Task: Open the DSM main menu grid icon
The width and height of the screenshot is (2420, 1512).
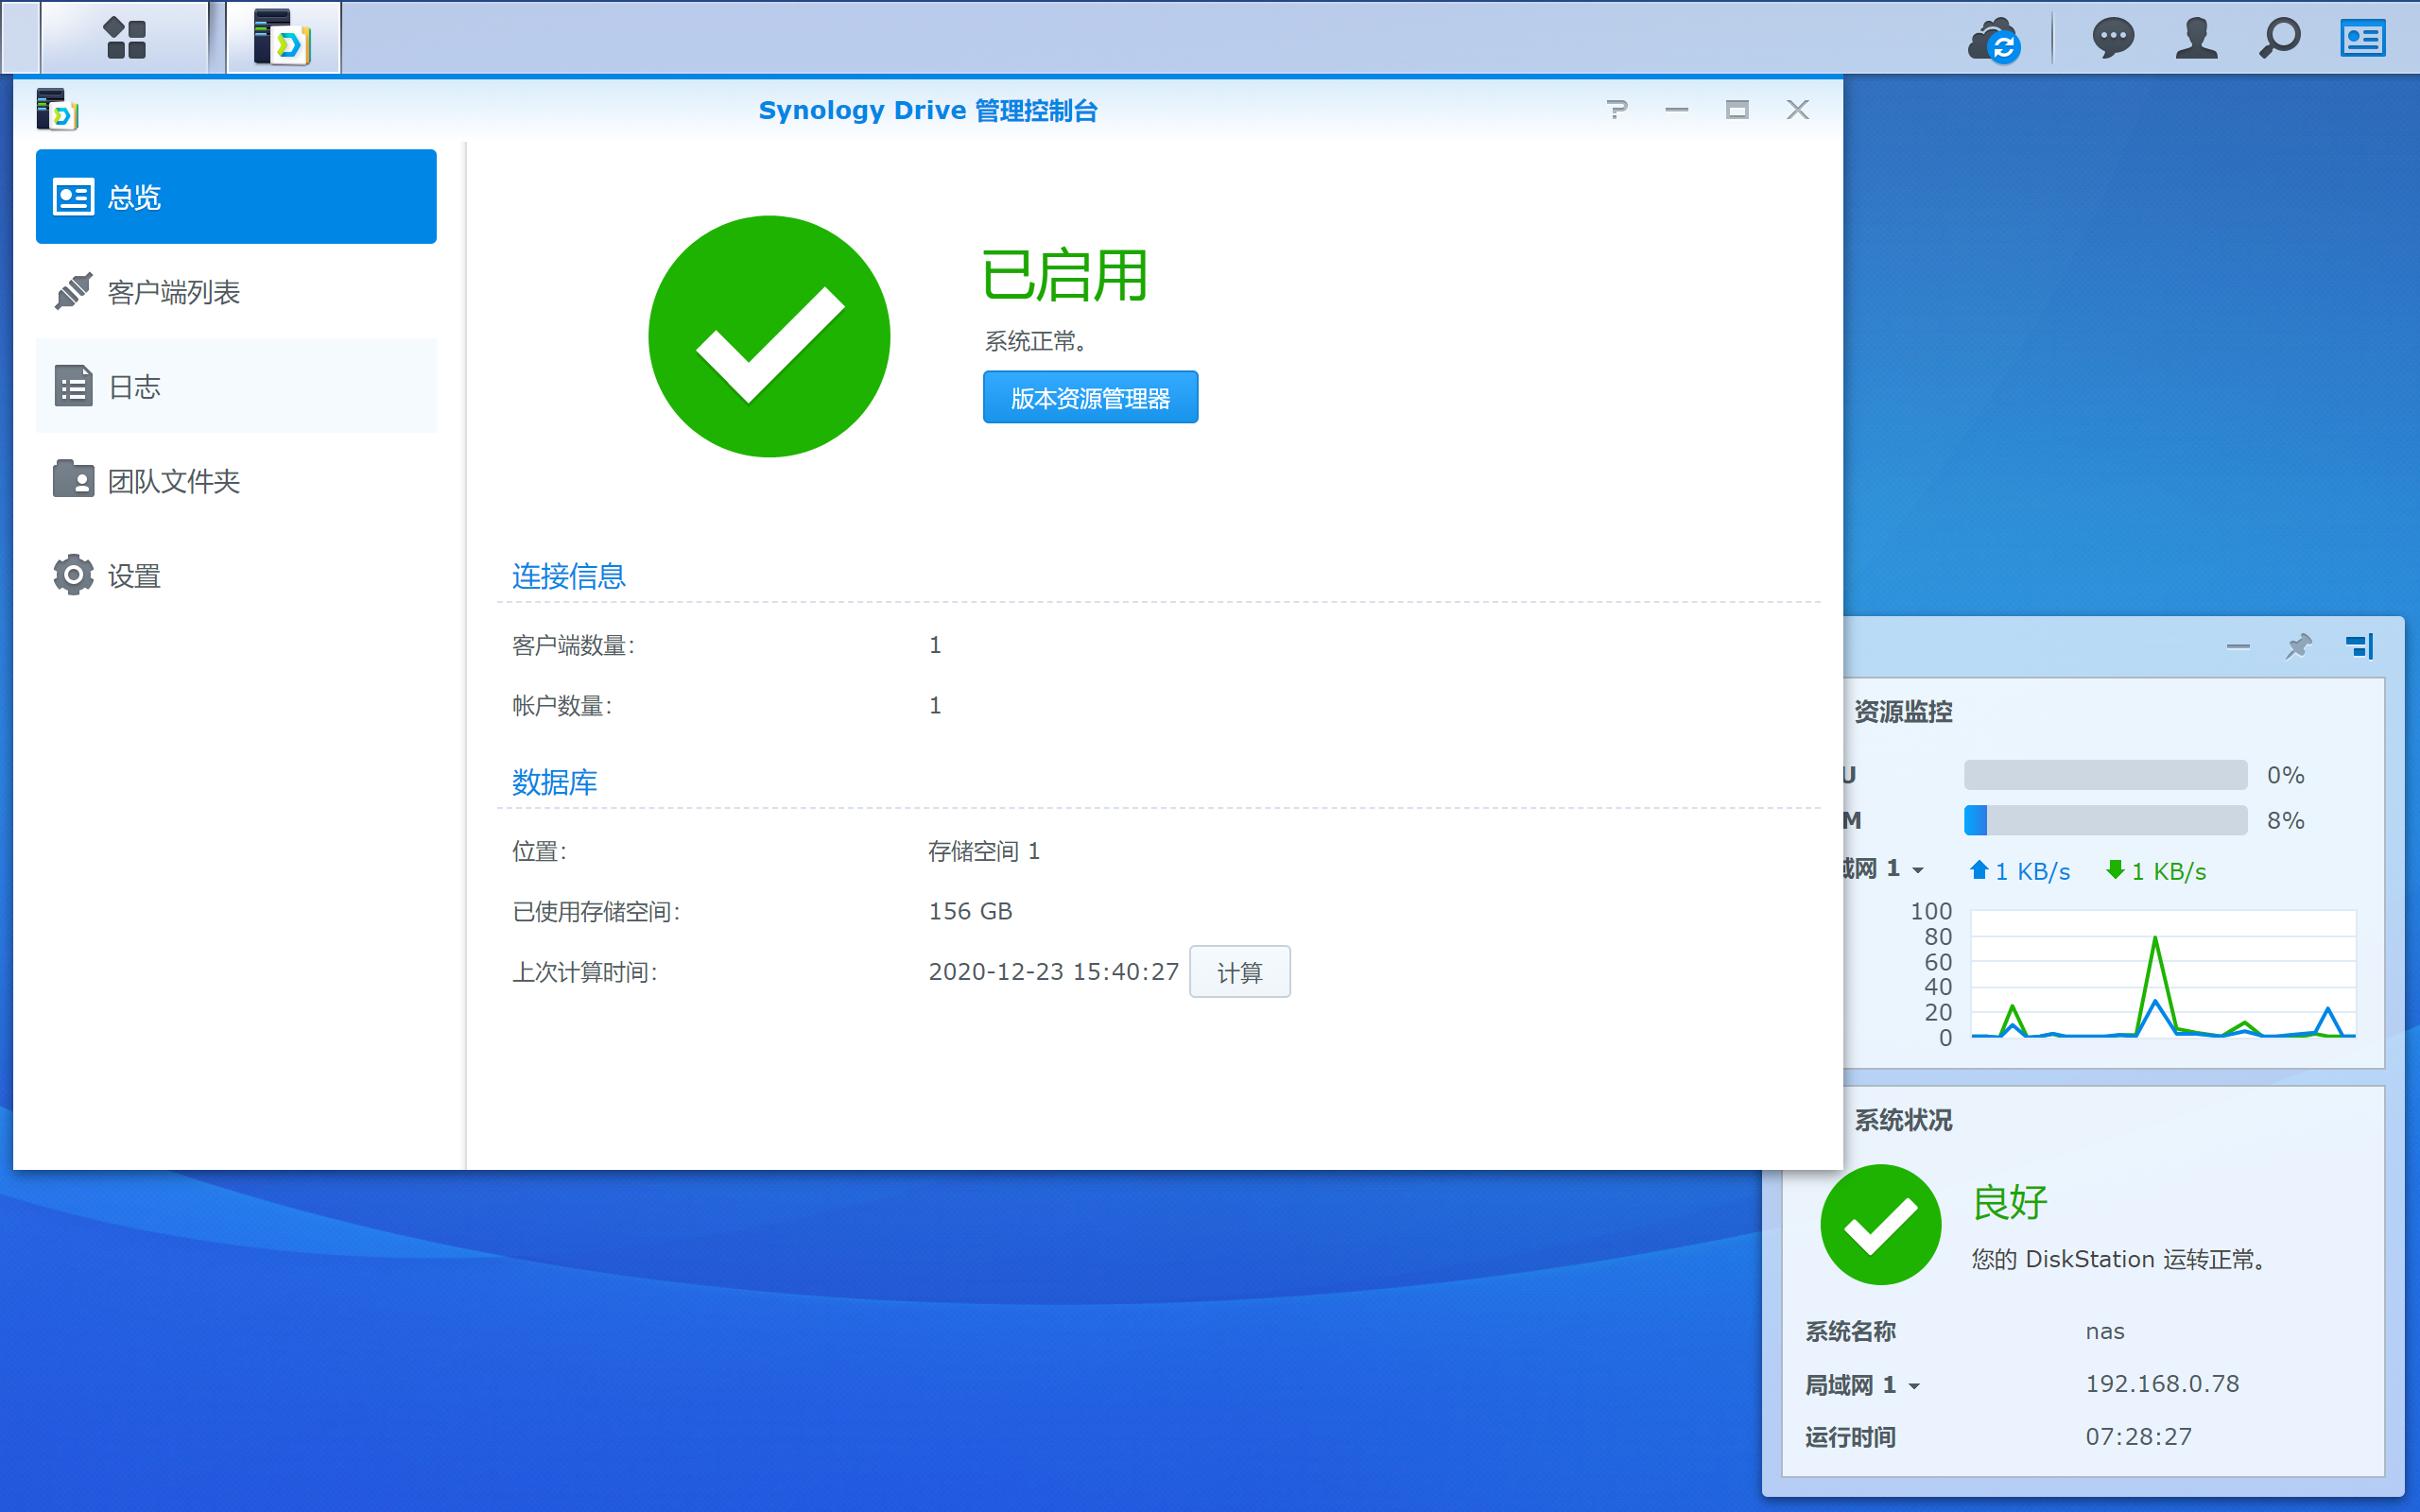Action: [125, 38]
